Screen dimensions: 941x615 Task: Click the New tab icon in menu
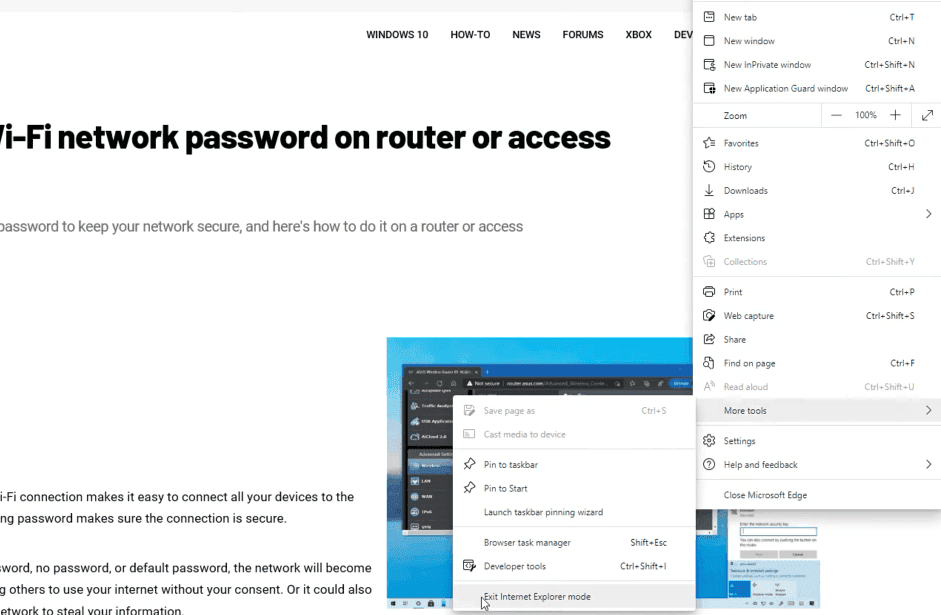point(709,17)
